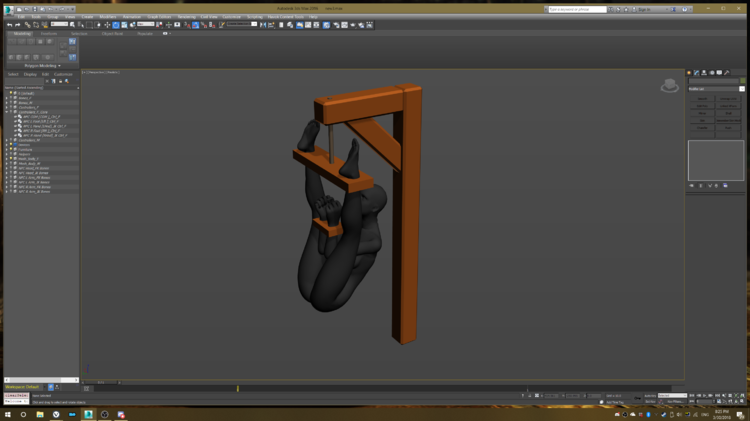750x421 pixels.
Task: Click the ViewCube in the viewport
Action: tap(670, 85)
